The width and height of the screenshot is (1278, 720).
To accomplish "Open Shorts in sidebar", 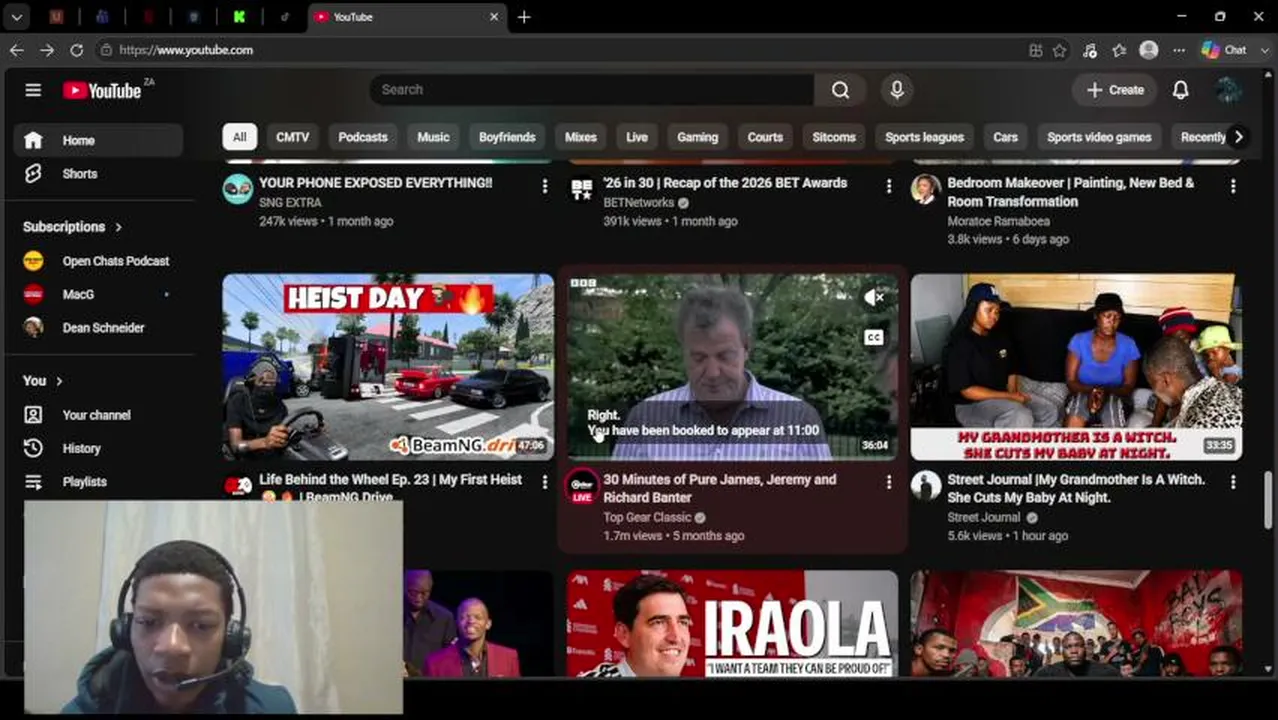I will click(98, 174).
